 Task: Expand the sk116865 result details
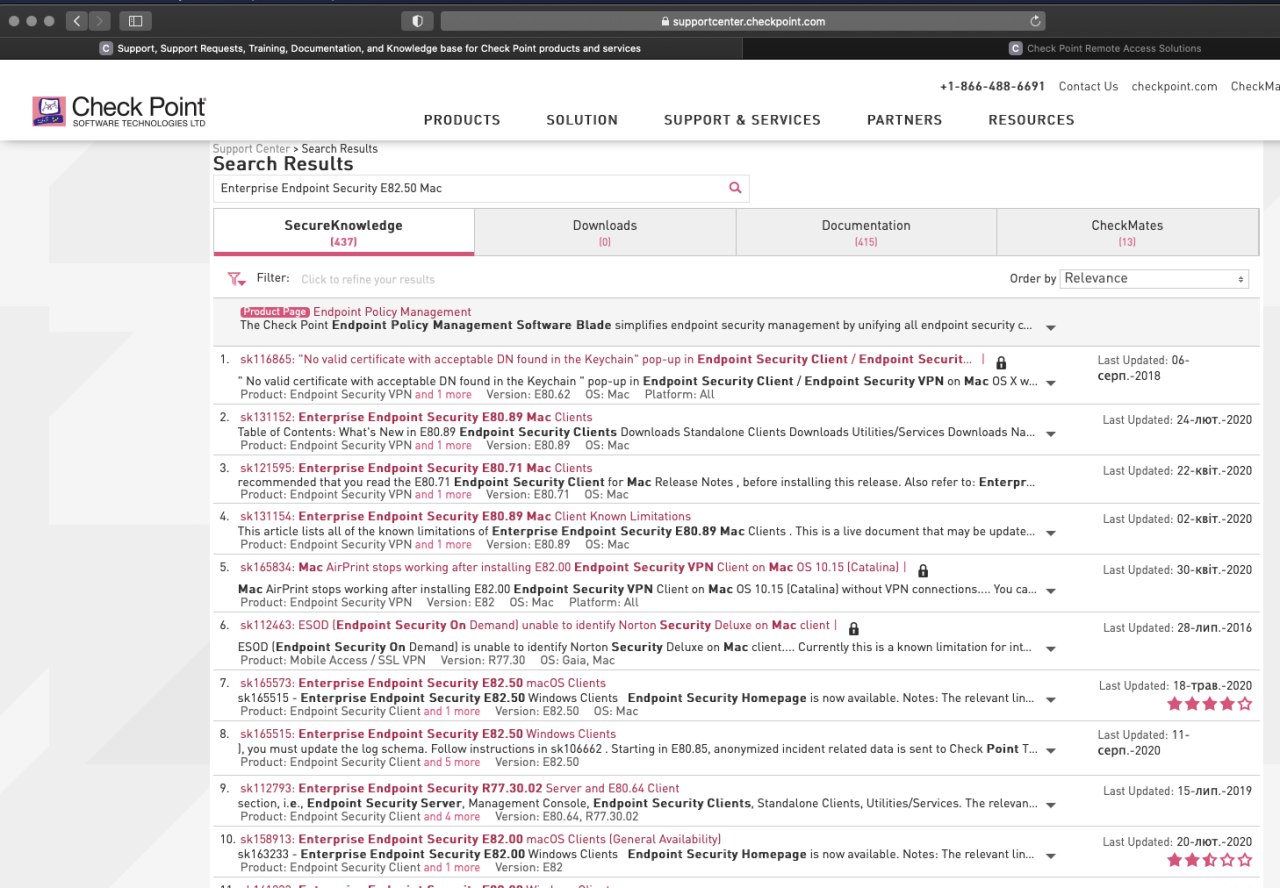1050,383
